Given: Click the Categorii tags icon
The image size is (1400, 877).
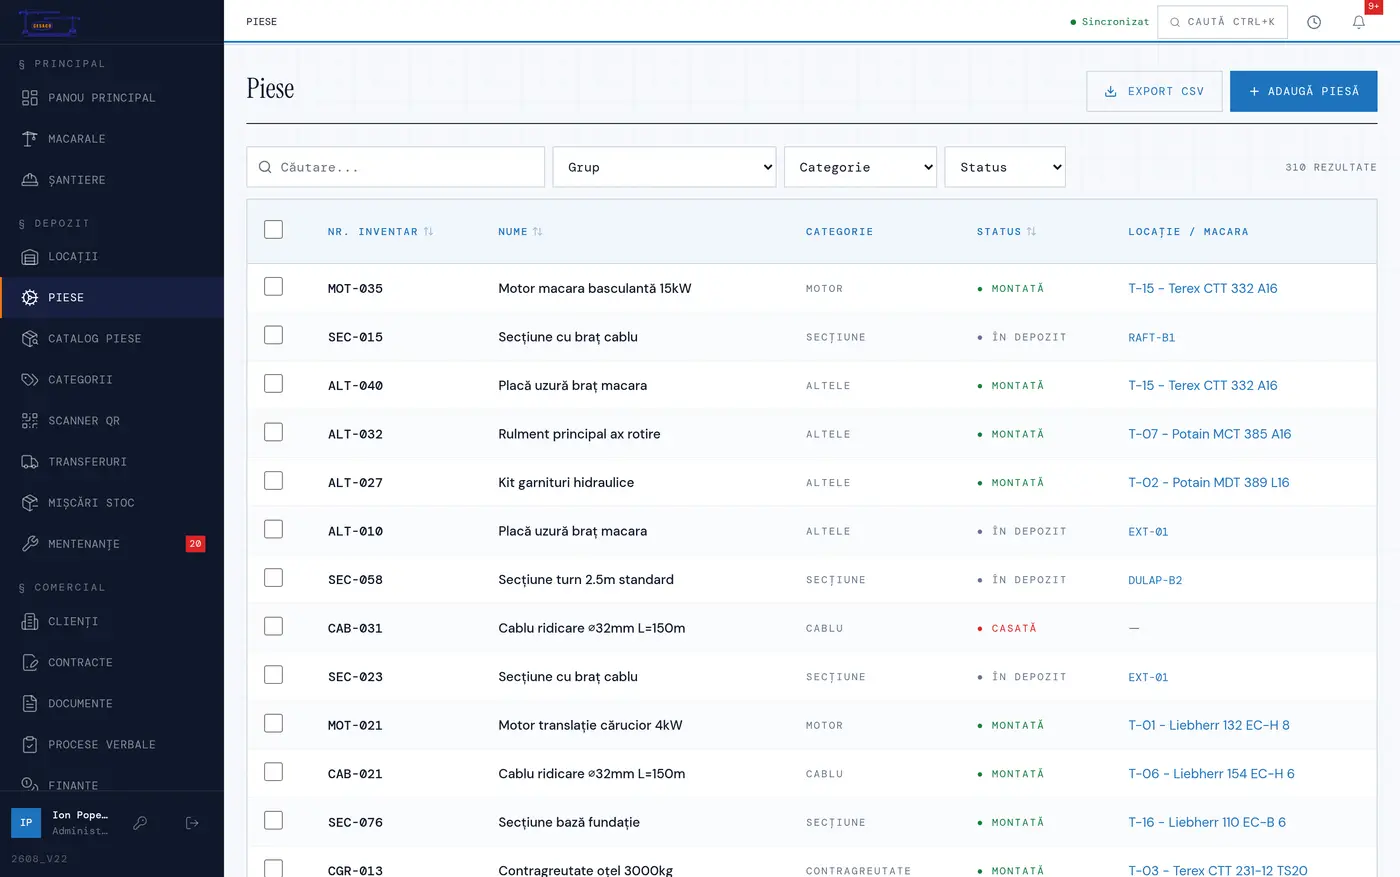Looking at the screenshot, I should 30,380.
